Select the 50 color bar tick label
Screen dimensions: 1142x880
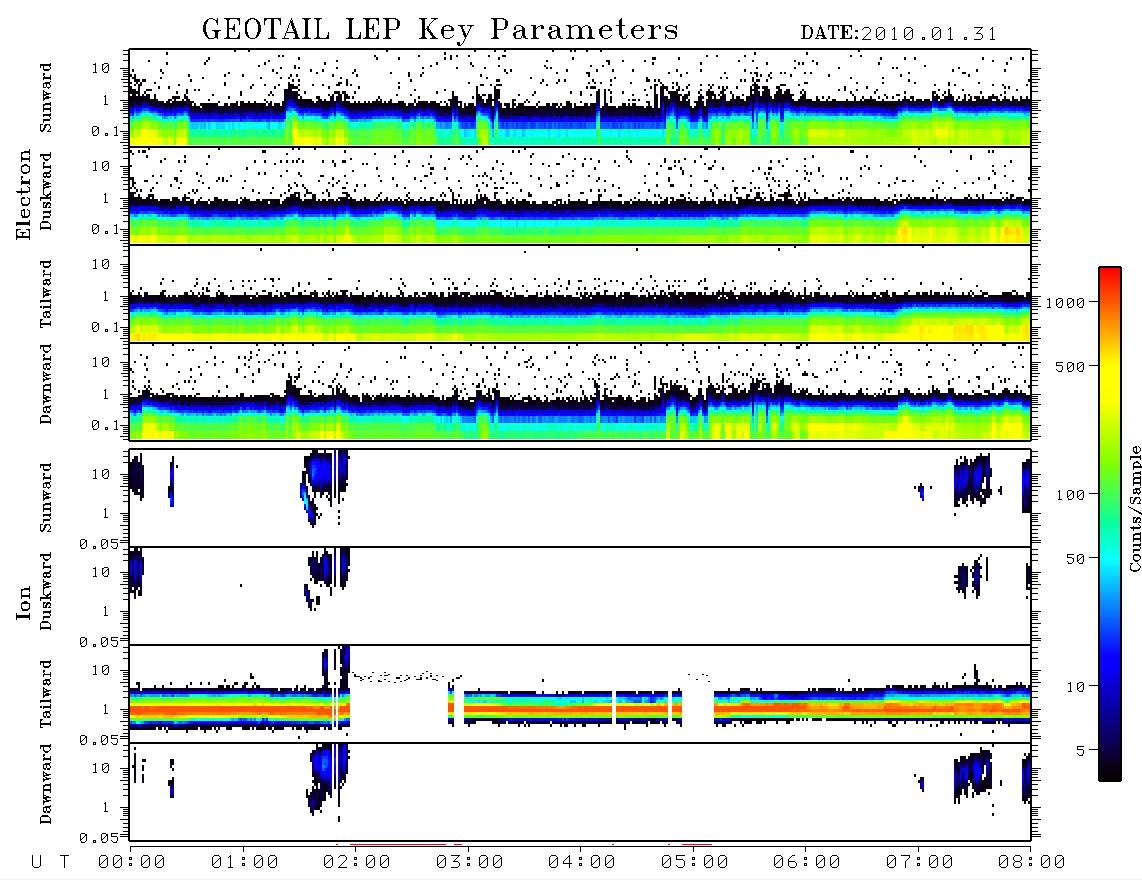(x=1076, y=559)
